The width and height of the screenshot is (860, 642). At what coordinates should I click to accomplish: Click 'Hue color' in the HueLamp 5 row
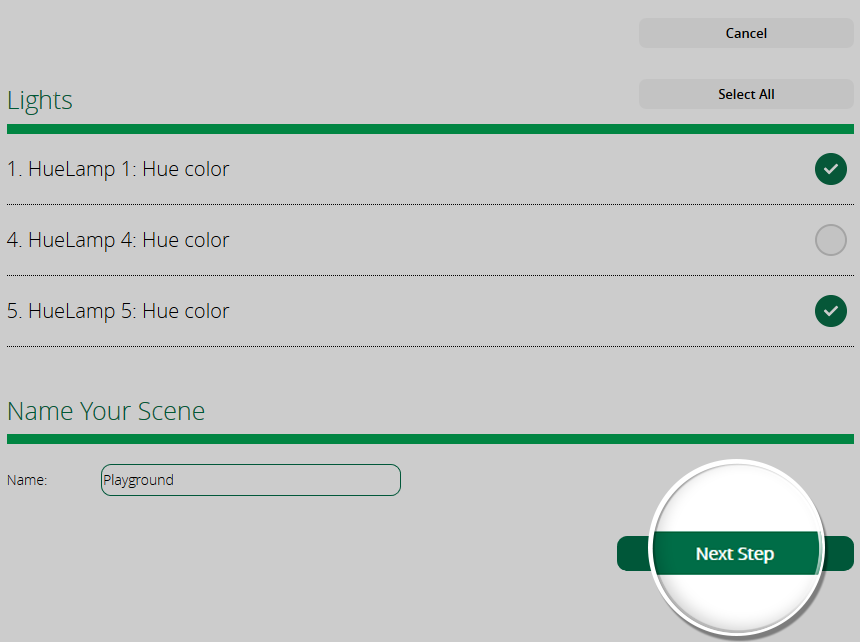(x=185, y=311)
